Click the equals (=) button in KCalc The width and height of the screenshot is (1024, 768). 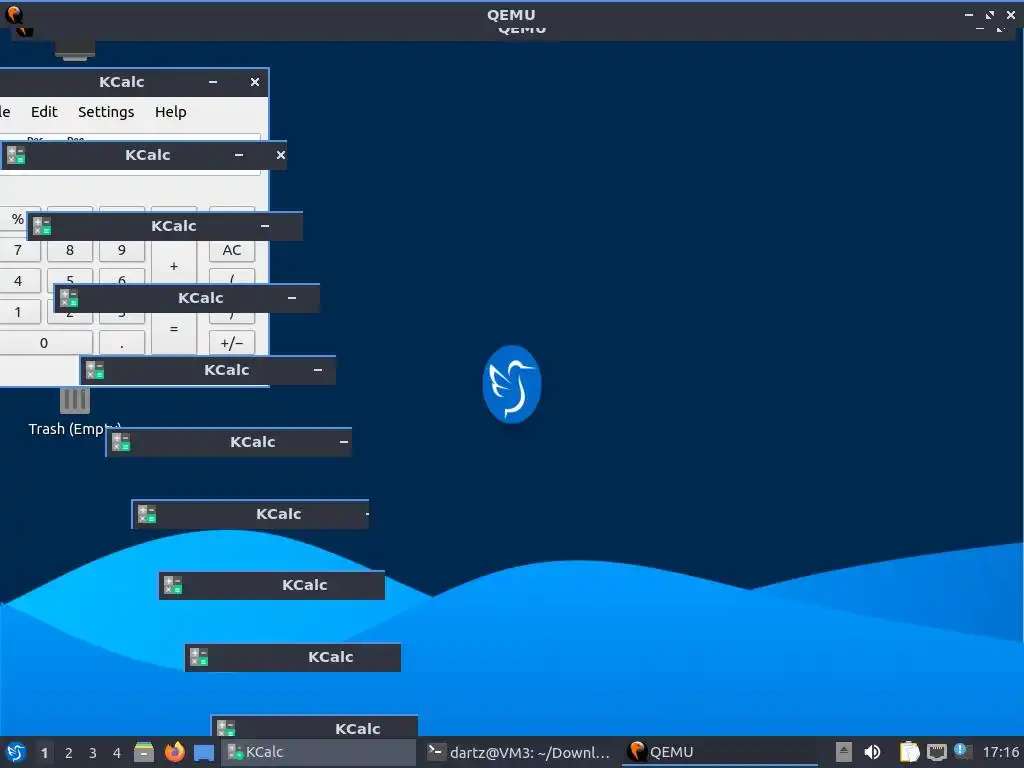174,332
